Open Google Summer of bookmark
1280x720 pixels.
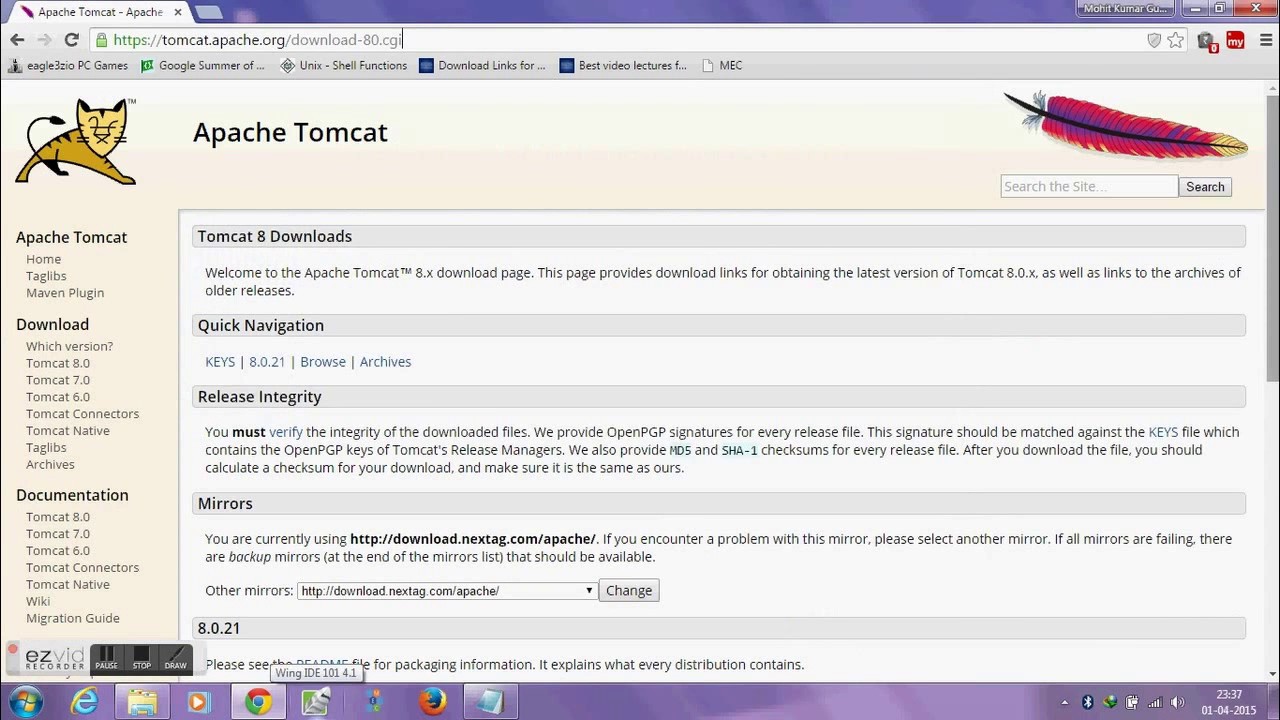click(203, 65)
